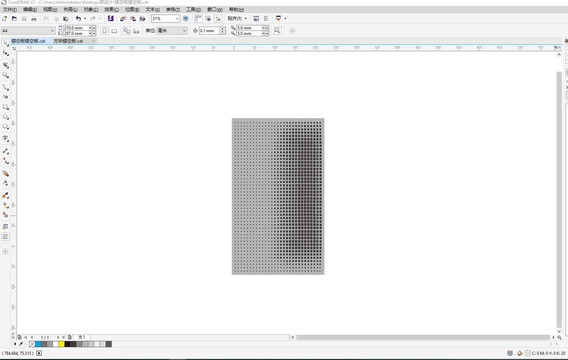The height and width of the screenshot is (360, 568).
Task: Open the zoom level dropdown
Action: (x=177, y=18)
